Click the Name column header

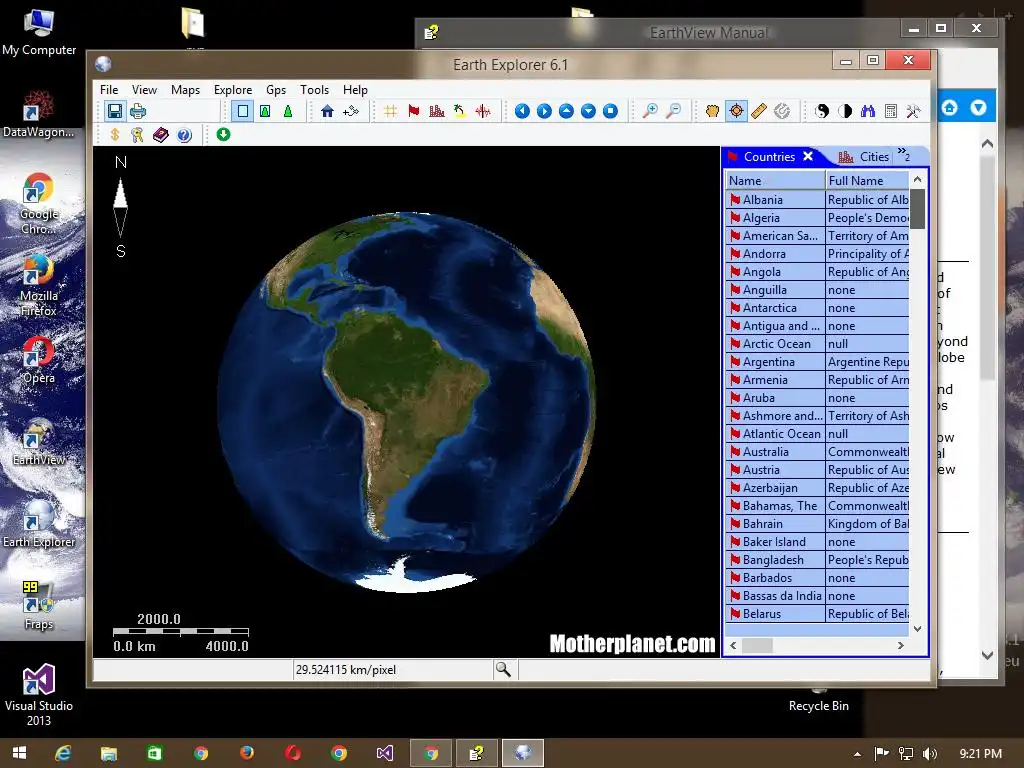tap(775, 180)
